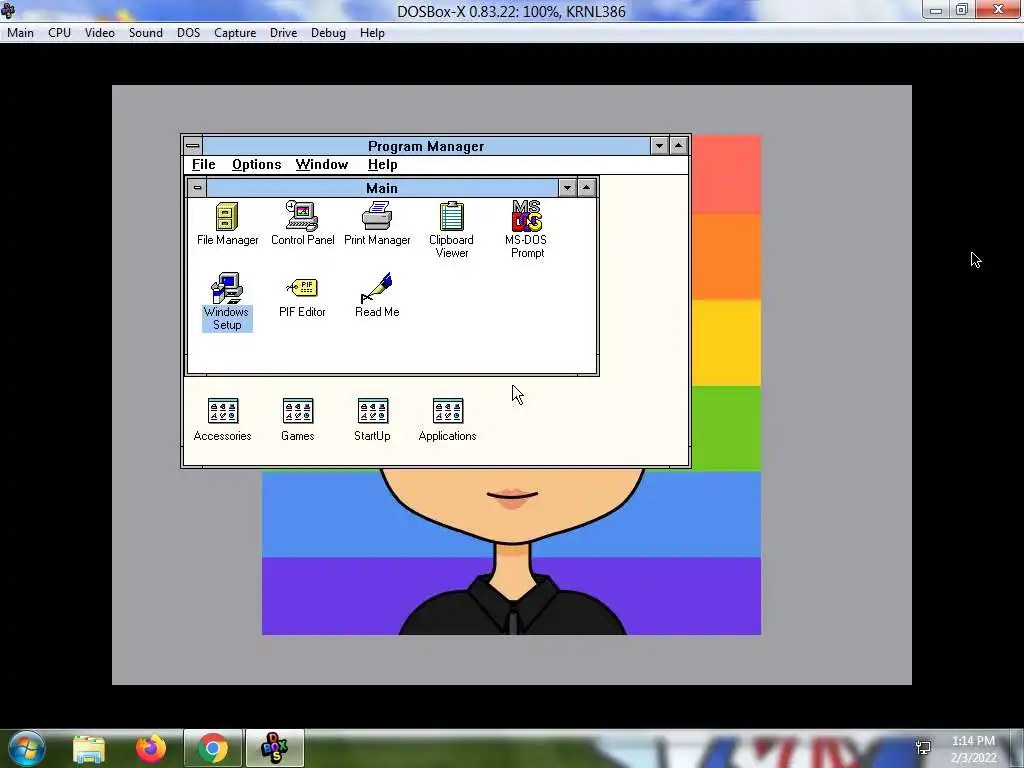Select the Applications program group icon
The image size is (1024, 768).
(447, 420)
